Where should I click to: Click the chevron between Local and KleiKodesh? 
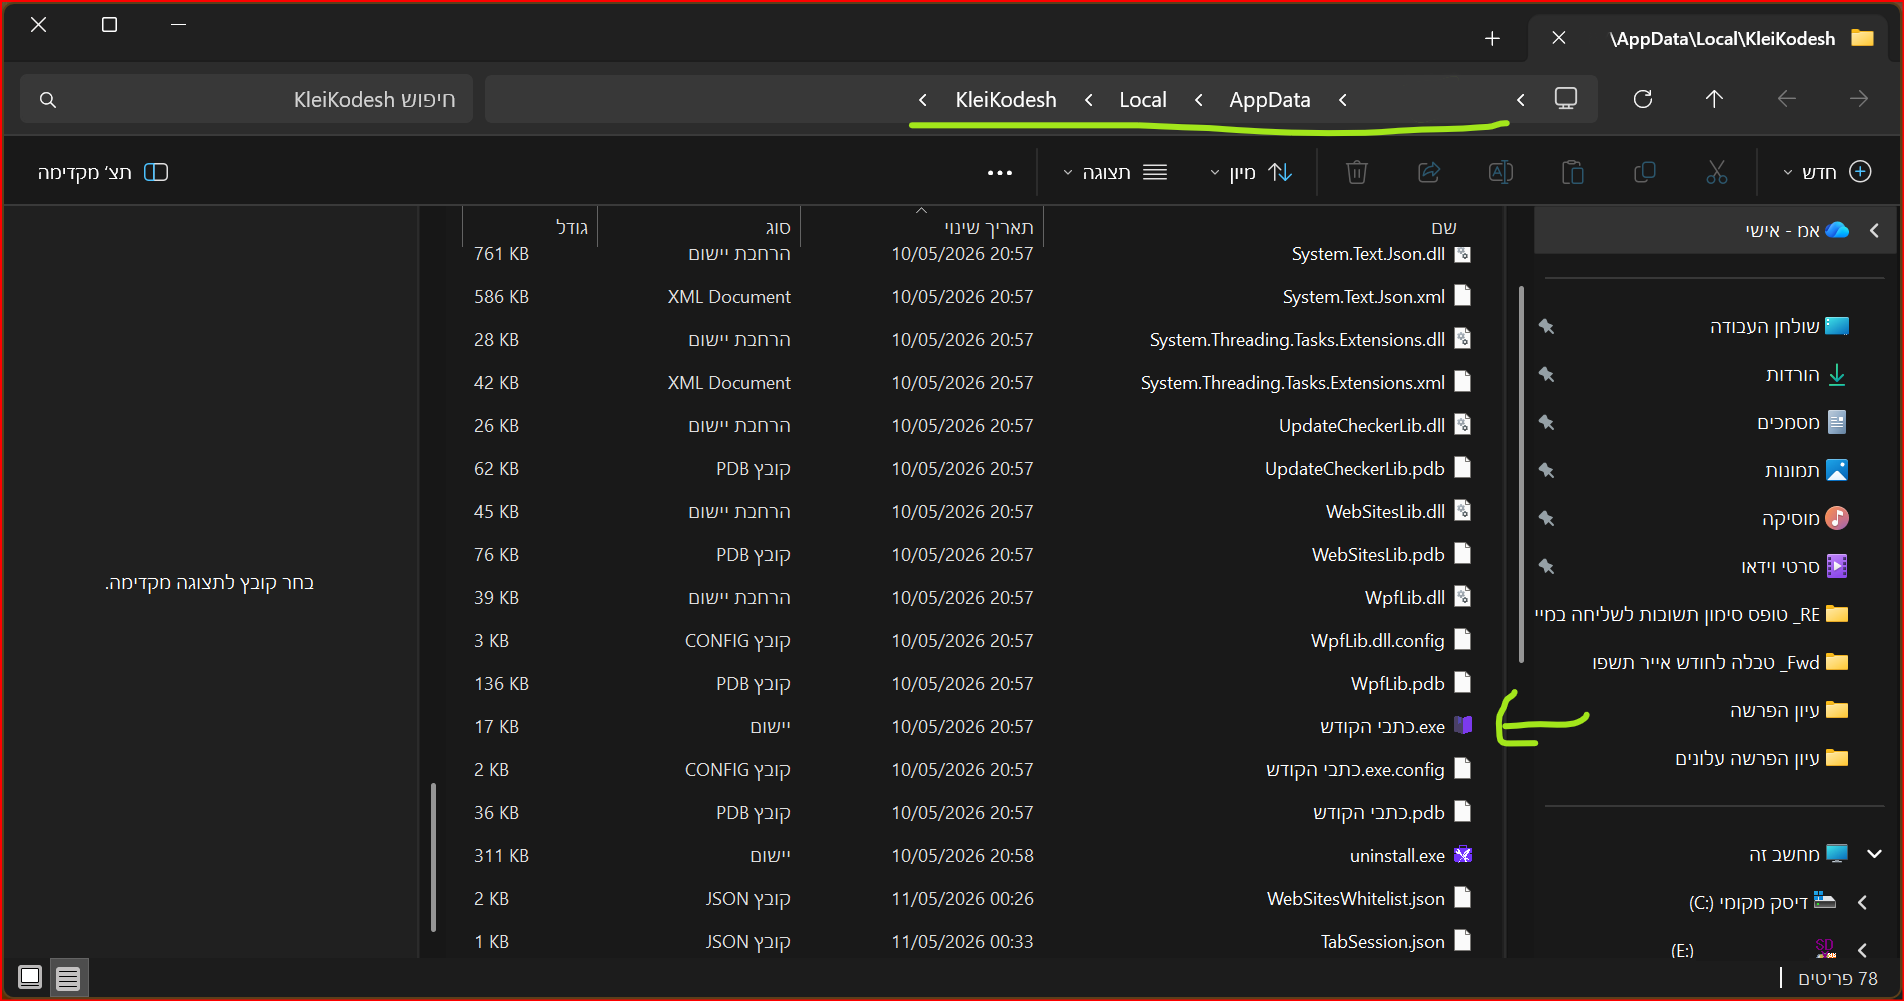[x=1088, y=100]
